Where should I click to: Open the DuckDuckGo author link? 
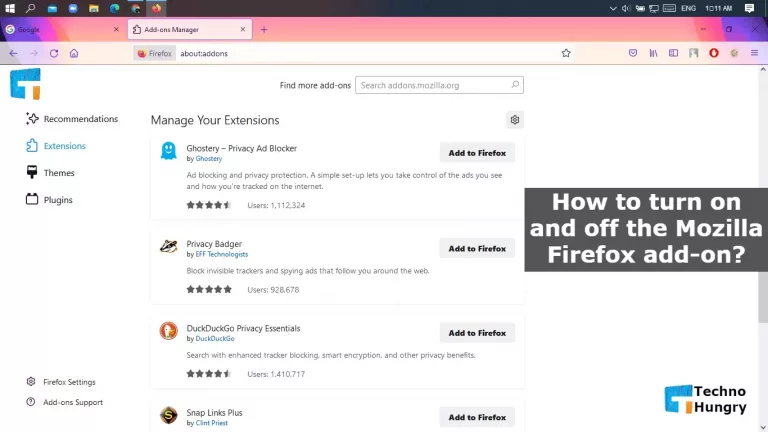pos(215,338)
